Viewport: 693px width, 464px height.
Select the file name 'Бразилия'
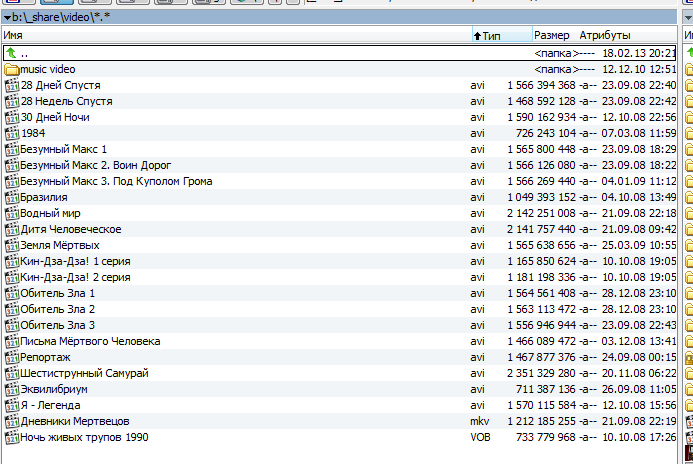44,198
